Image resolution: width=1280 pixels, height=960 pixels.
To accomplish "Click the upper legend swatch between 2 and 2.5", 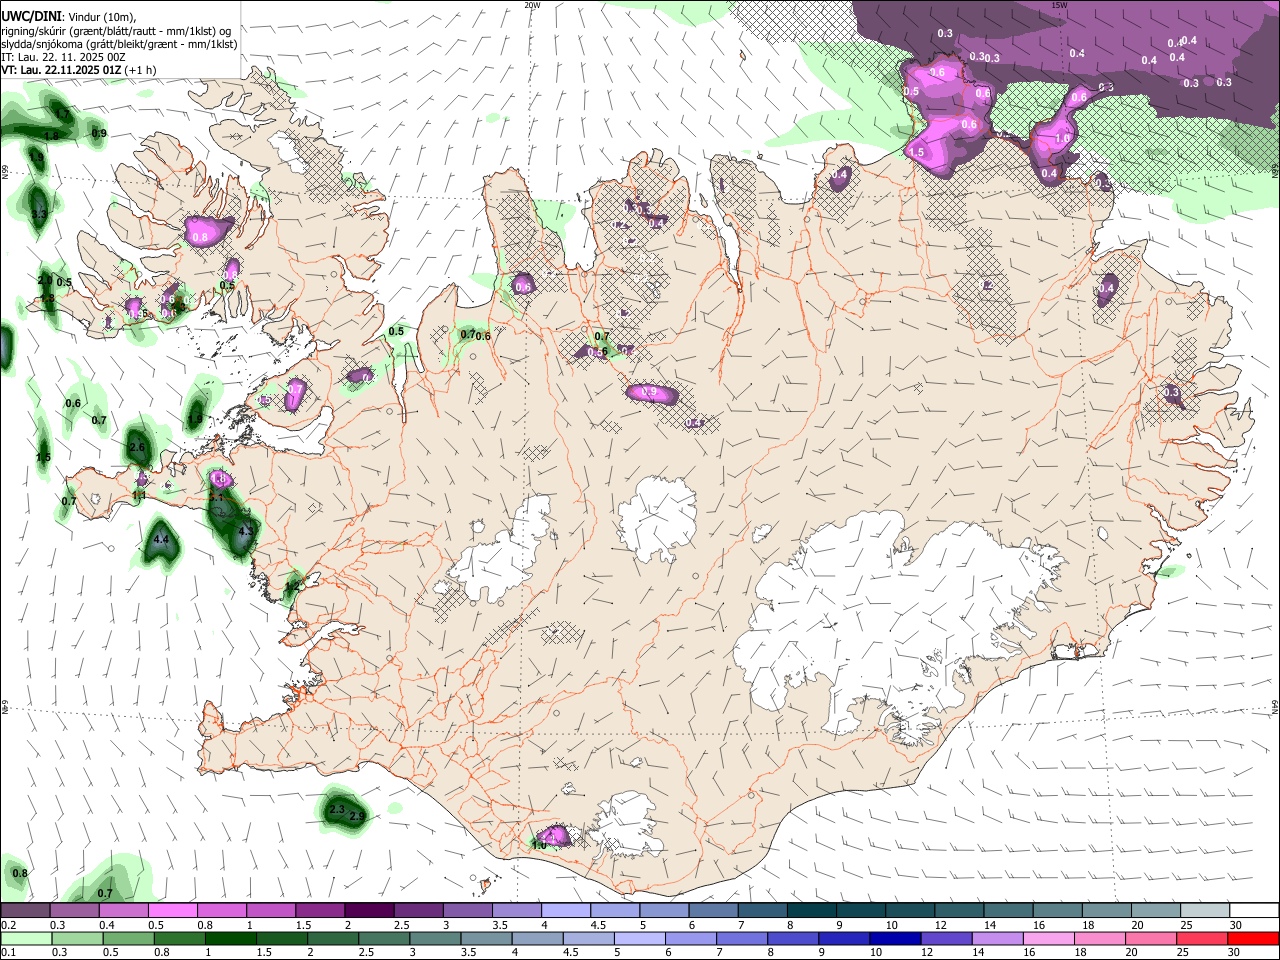I will (x=368, y=910).
